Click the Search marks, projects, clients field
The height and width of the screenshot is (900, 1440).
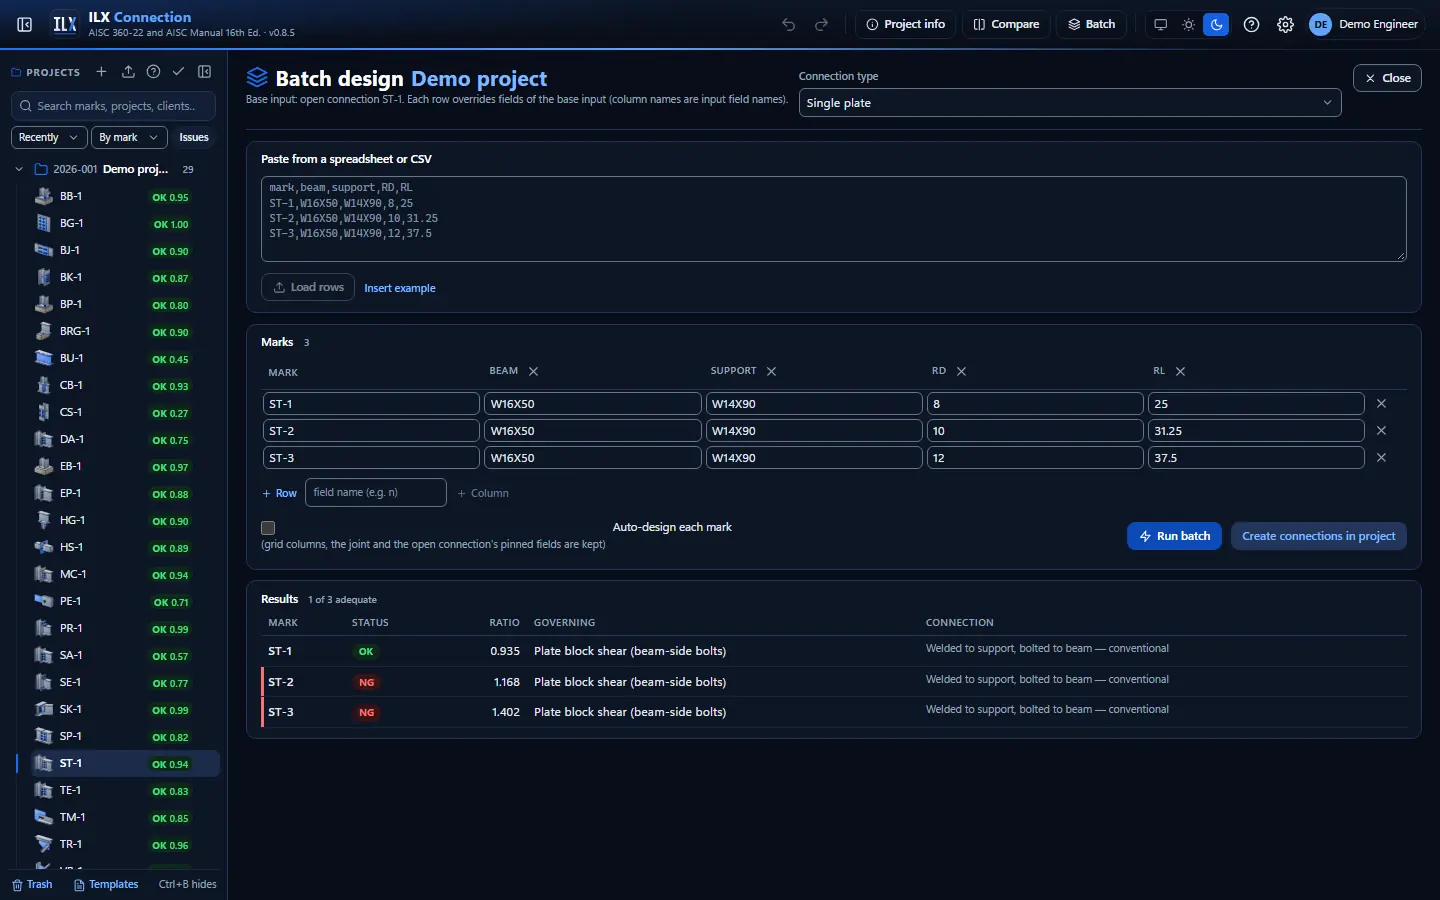[x=113, y=106]
